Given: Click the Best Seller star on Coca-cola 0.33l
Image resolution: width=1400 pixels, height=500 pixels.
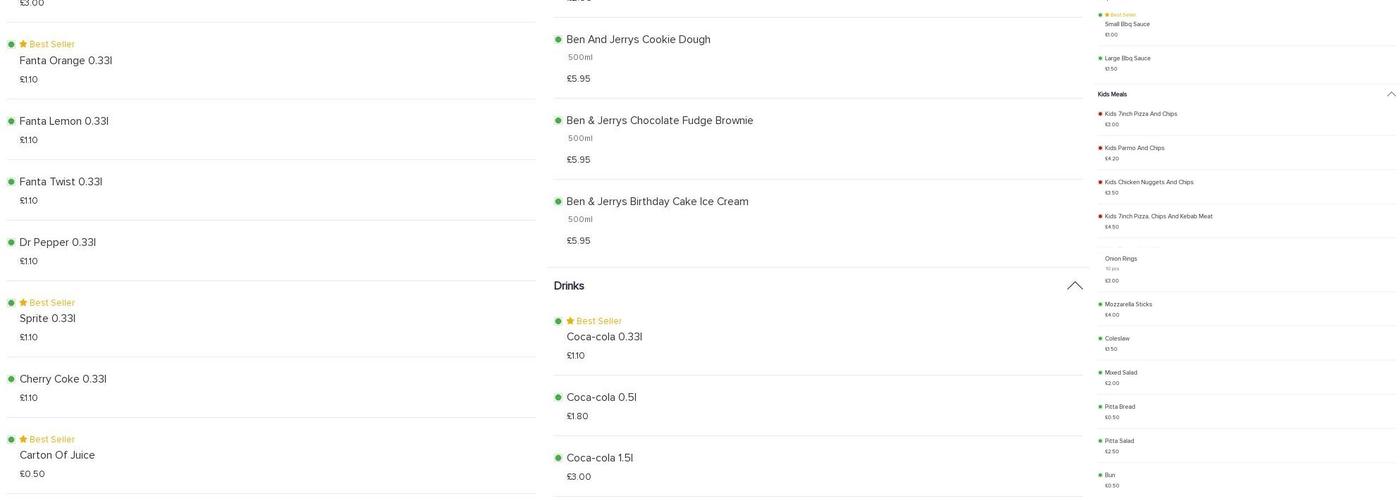Looking at the screenshot, I should click(x=570, y=321).
